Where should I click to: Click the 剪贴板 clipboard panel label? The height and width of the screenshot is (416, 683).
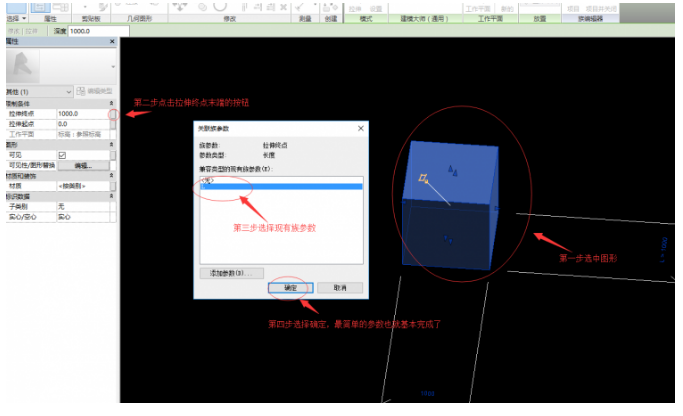pyautogui.click(x=91, y=19)
